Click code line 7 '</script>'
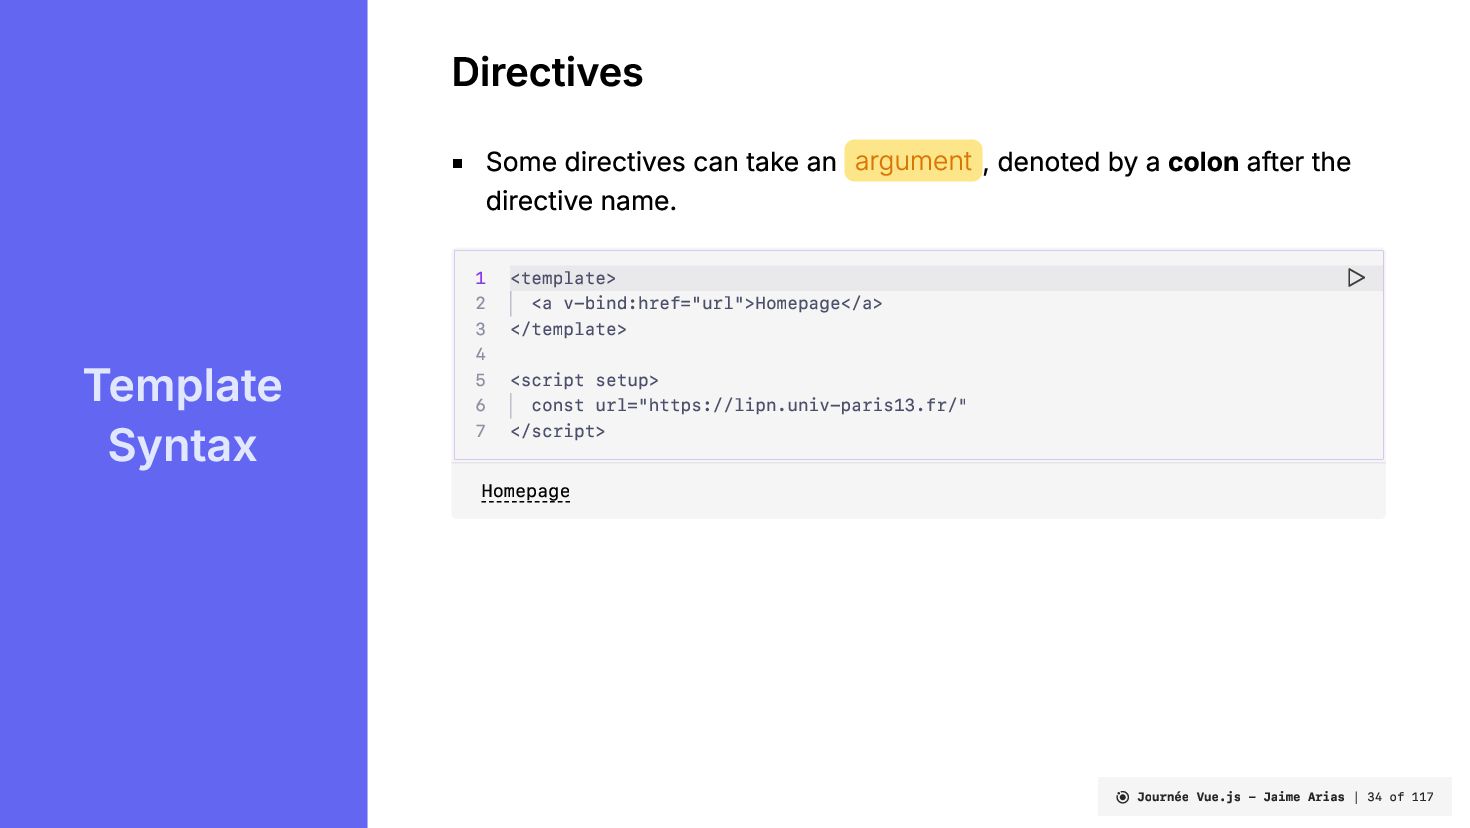 click(557, 431)
